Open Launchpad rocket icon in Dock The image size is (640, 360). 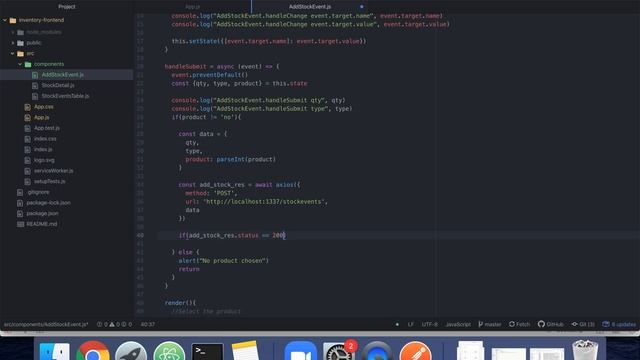131,351
